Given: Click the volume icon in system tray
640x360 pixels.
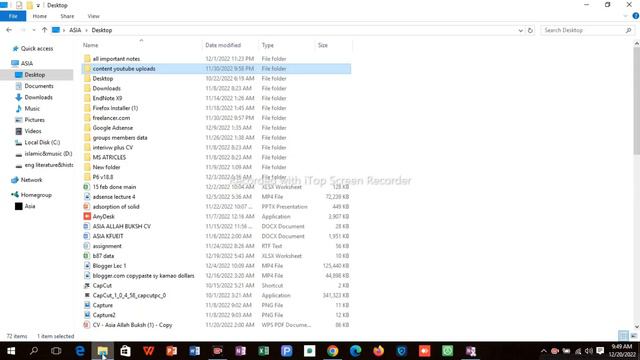Looking at the screenshot, I should [x=589, y=351].
